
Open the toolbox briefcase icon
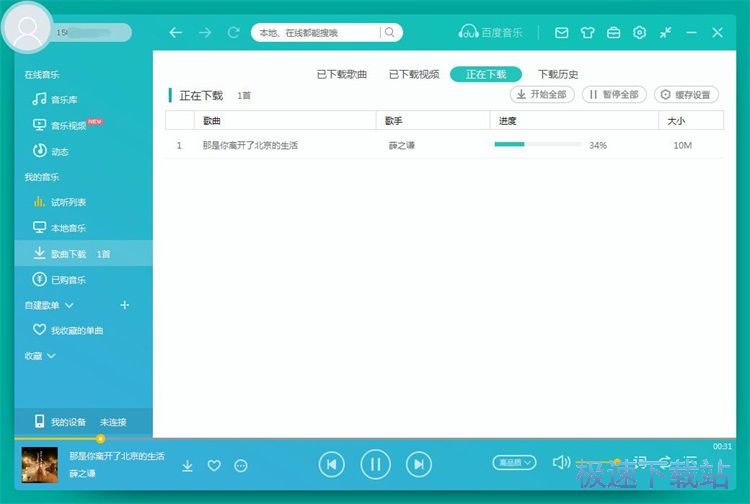(613, 33)
